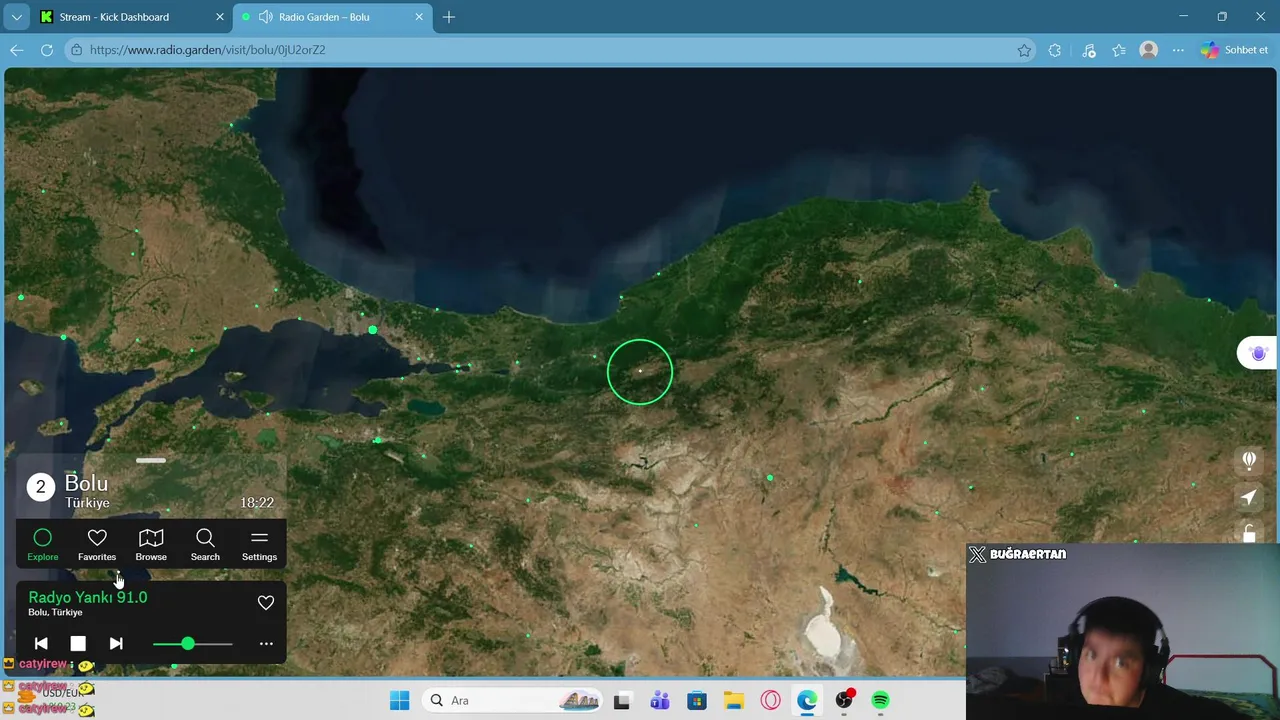This screenshot has height=720, width=1280.
Task: Add this page to browser favorites
Action: point(1024,50)
